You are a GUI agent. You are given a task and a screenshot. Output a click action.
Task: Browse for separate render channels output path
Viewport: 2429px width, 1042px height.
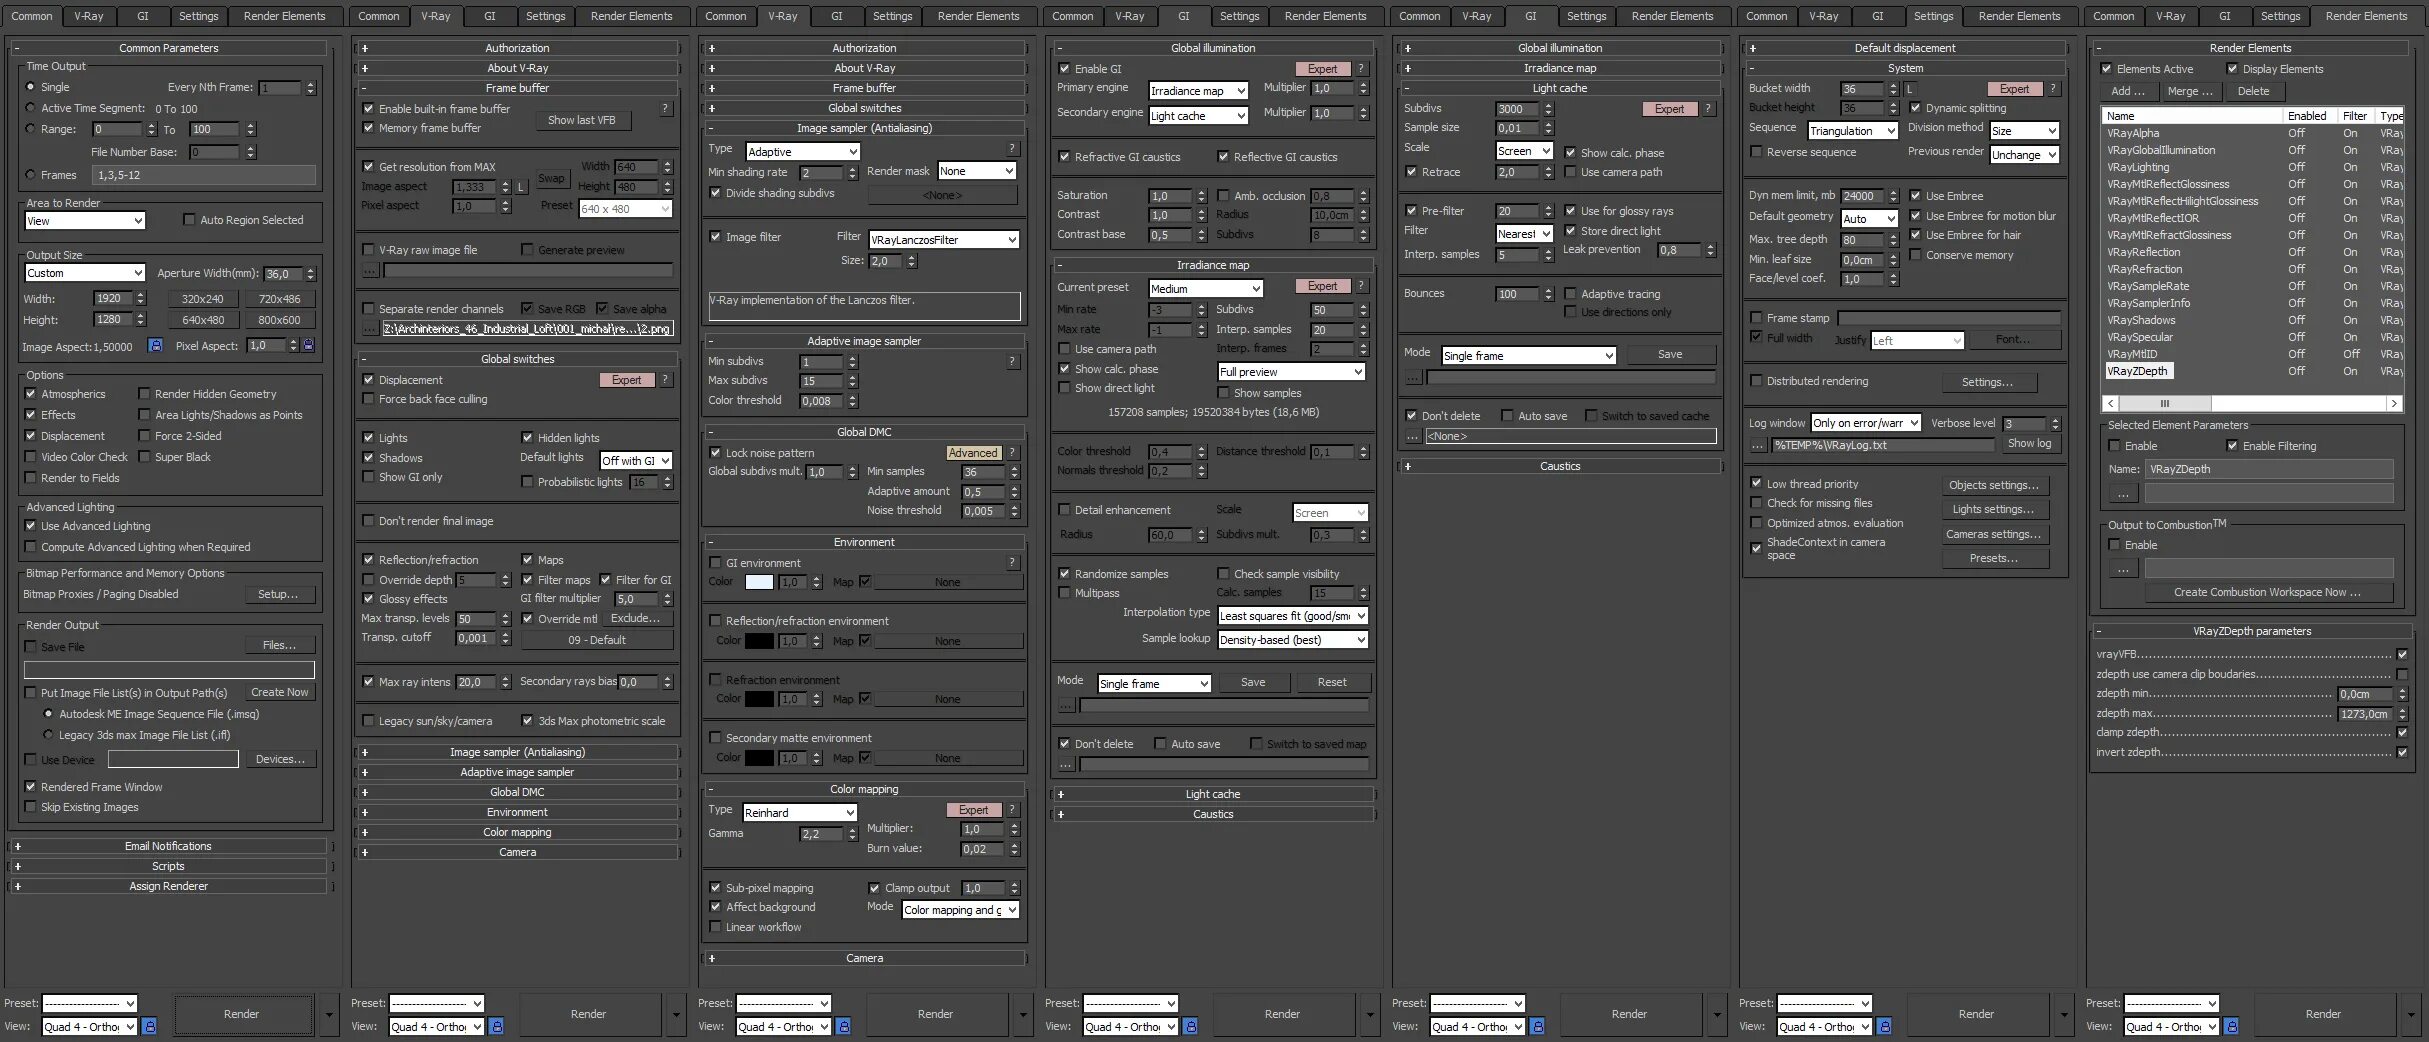(370, 329)
